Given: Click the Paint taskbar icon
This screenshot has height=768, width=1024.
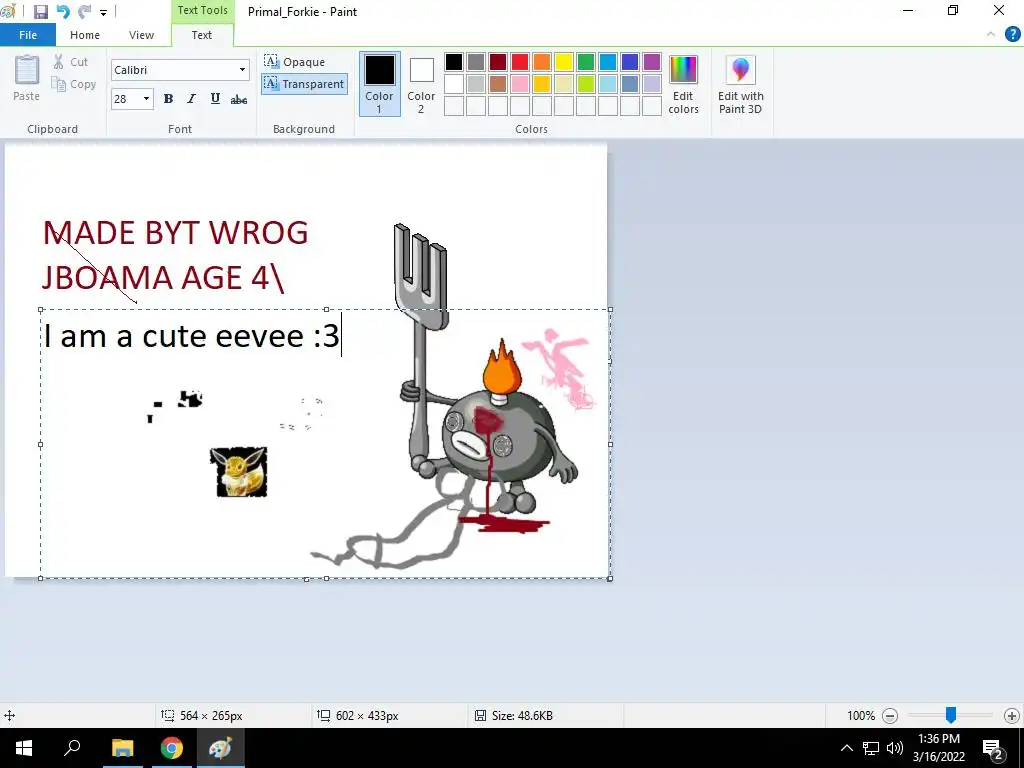Looking at the screenshot, I should 220,748.
